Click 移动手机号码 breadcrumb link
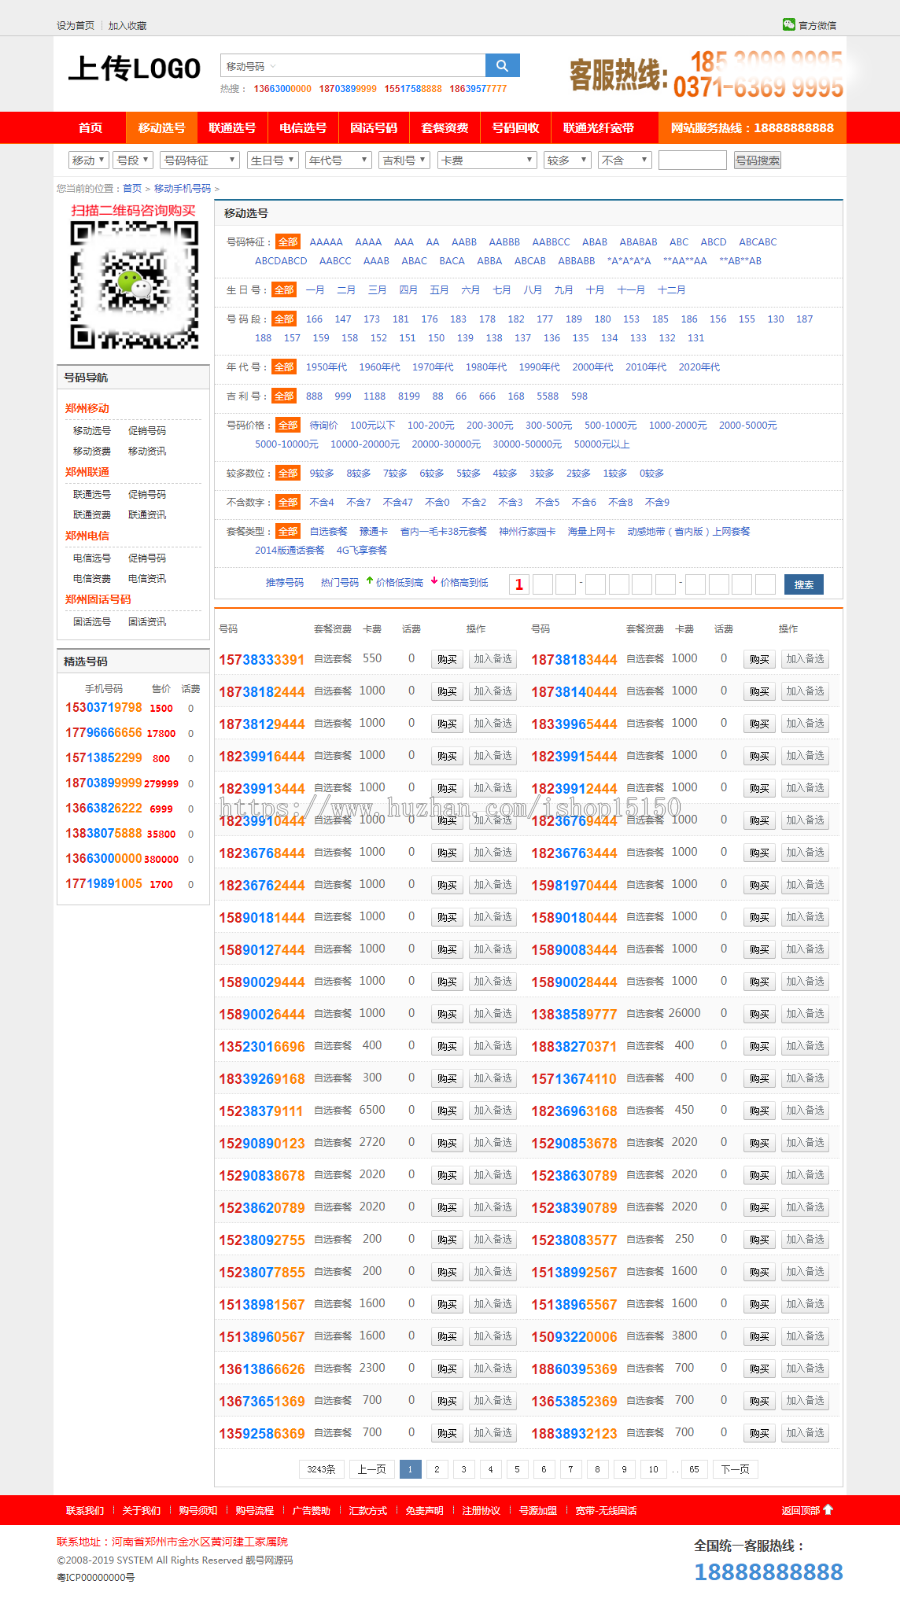 [182, 188]
